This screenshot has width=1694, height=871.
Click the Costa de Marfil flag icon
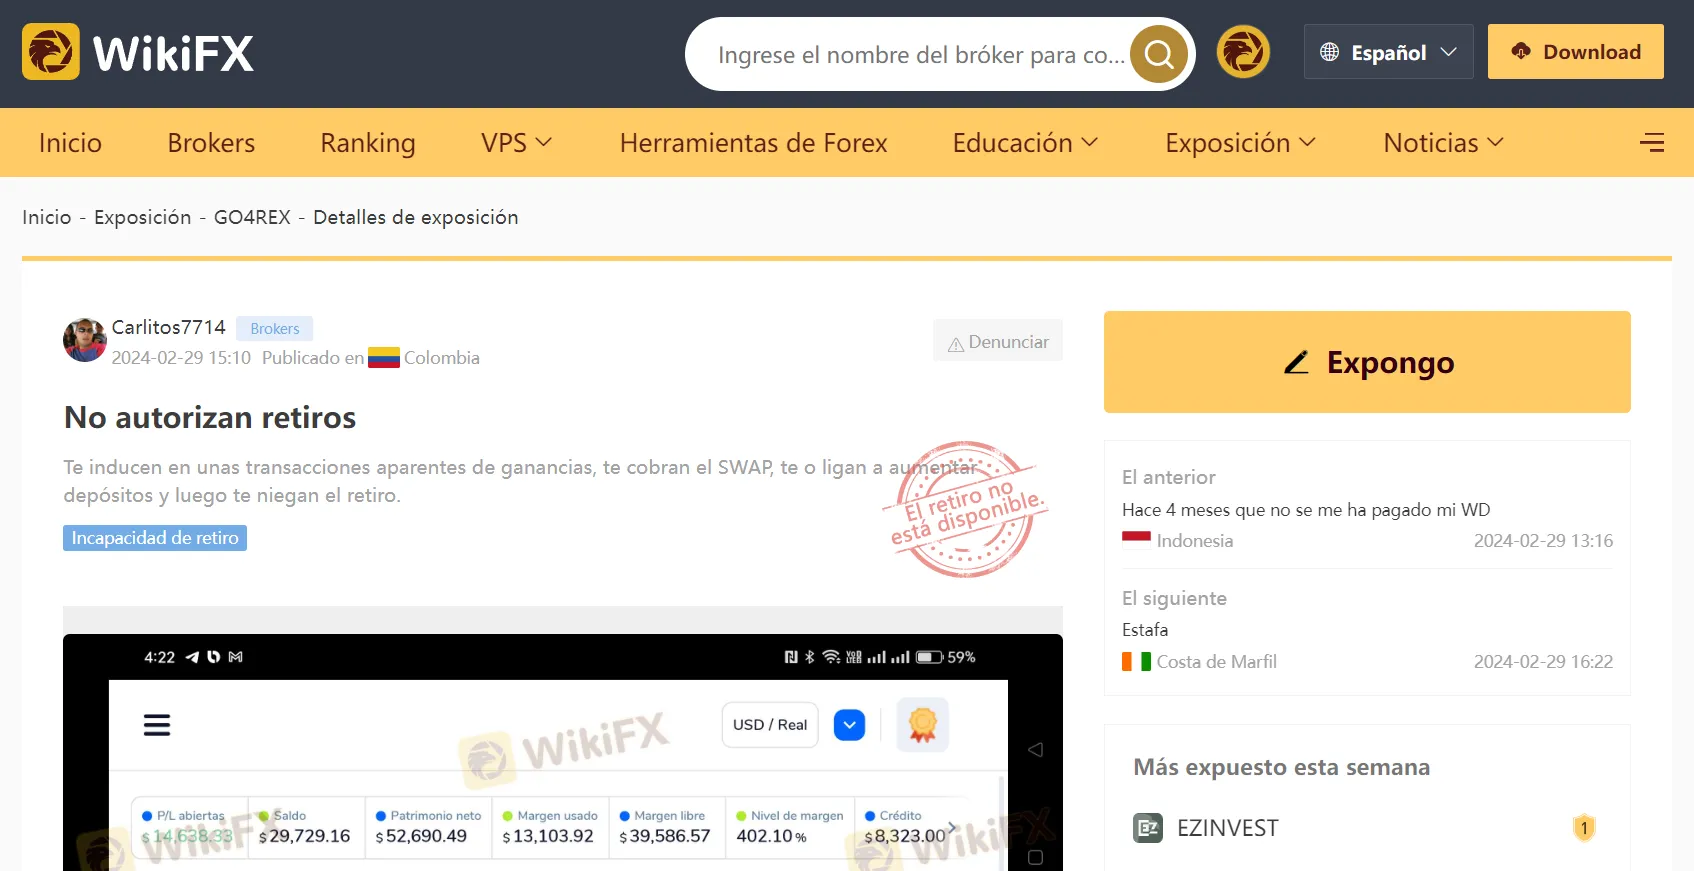click(x=1136, y=662)
